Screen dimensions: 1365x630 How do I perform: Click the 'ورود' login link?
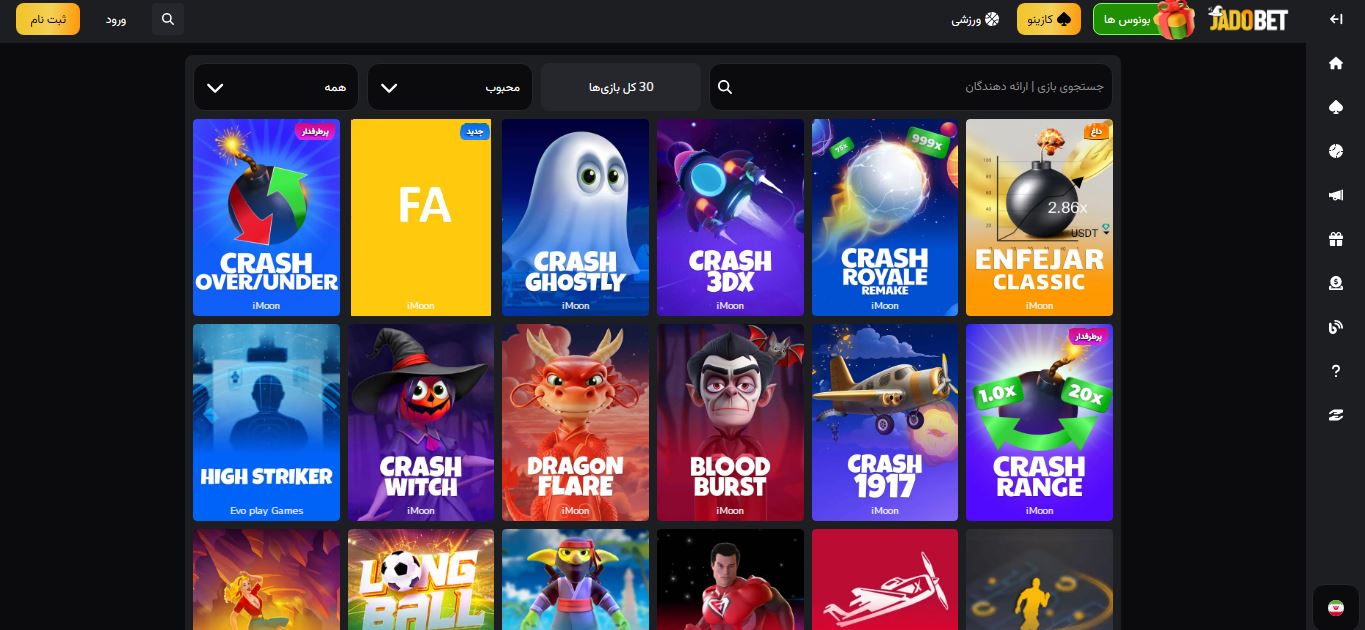point(116,19)
